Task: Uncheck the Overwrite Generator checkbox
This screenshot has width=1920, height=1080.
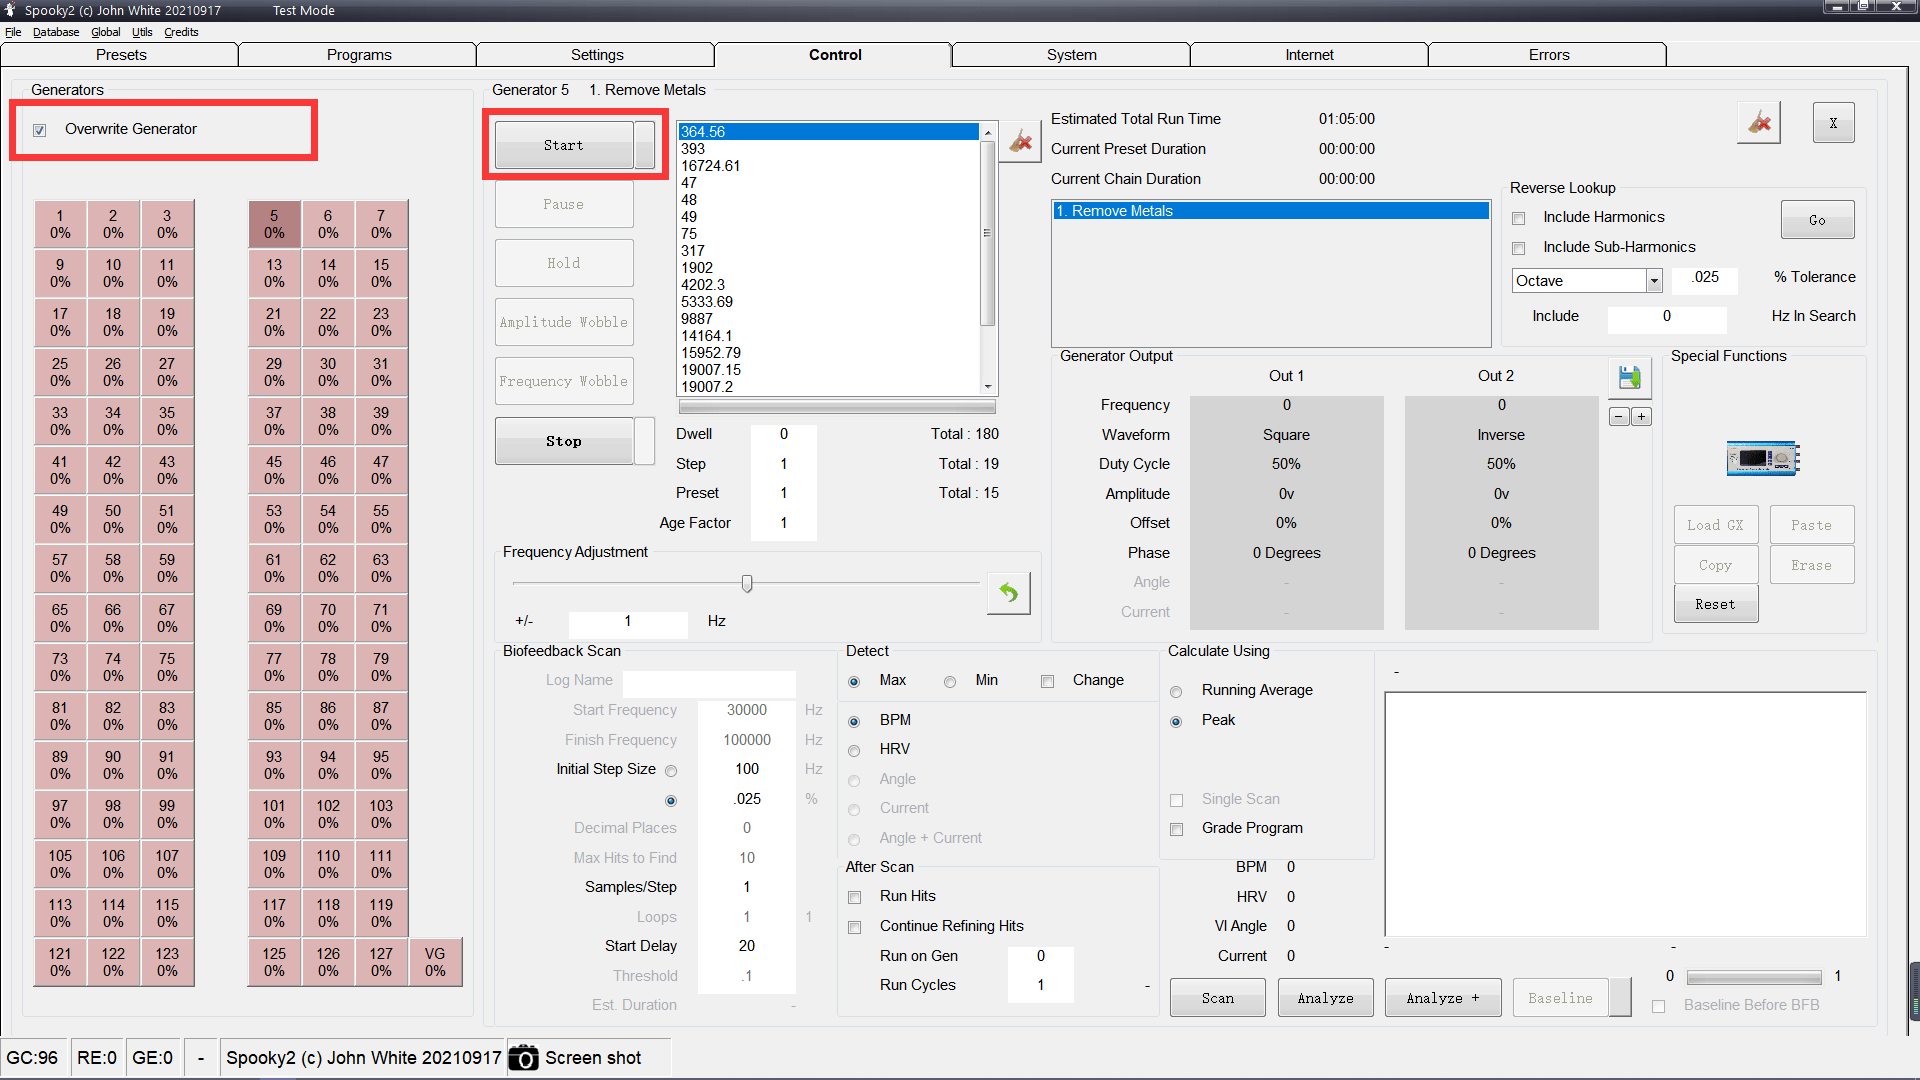Action: click(x=40, y=130)
